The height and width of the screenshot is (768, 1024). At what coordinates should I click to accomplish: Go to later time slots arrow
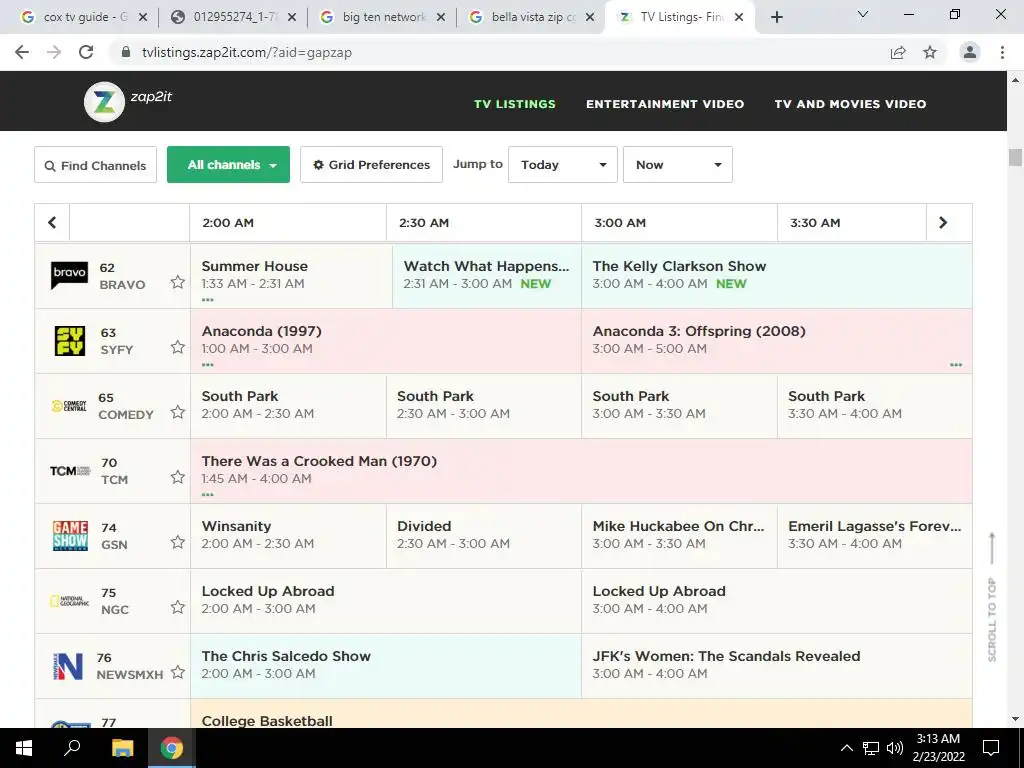tap(942, 223)
